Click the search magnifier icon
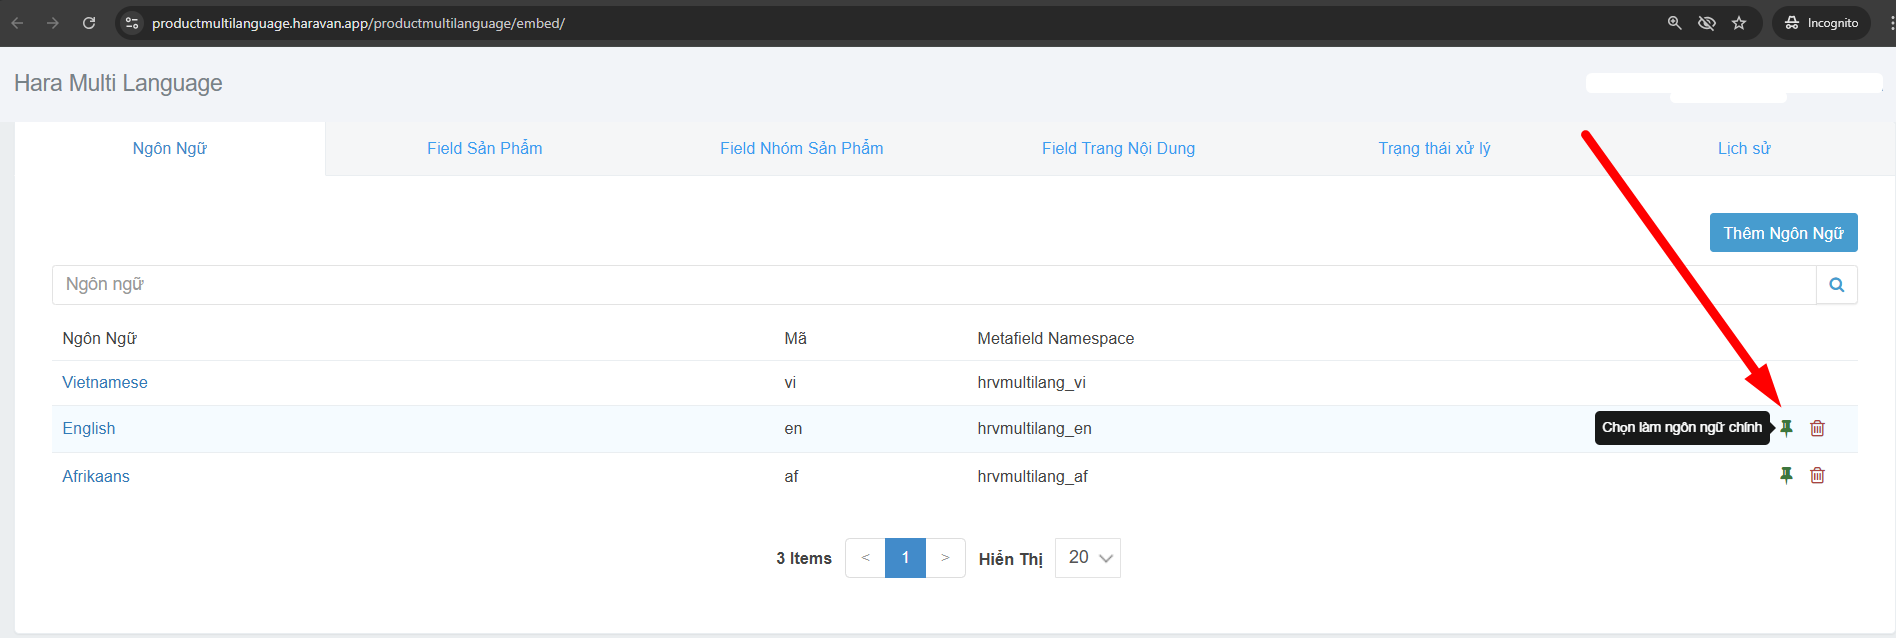Image resolution: width=1896 pixels, height=638 pixels. pyautogui.click(x=1836, y=285)
